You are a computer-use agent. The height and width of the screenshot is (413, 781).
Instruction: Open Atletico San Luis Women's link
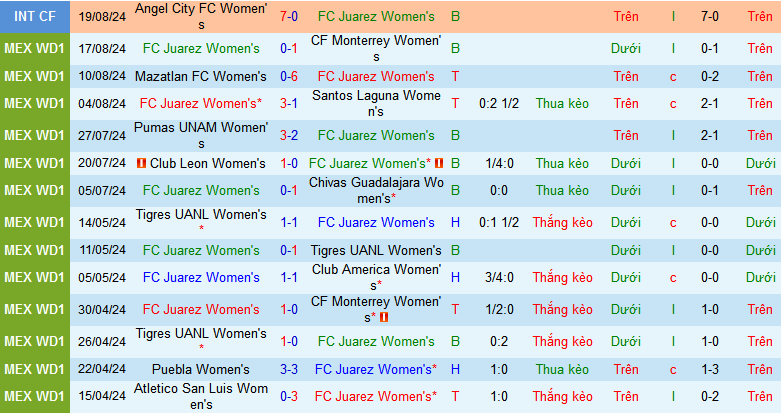[201, 396]
